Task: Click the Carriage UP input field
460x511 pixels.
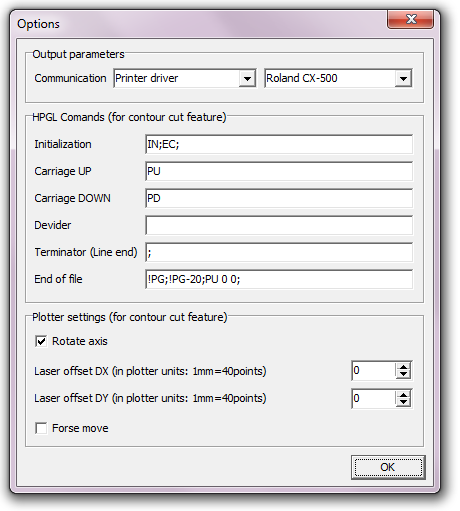Action: click(279, 171)
